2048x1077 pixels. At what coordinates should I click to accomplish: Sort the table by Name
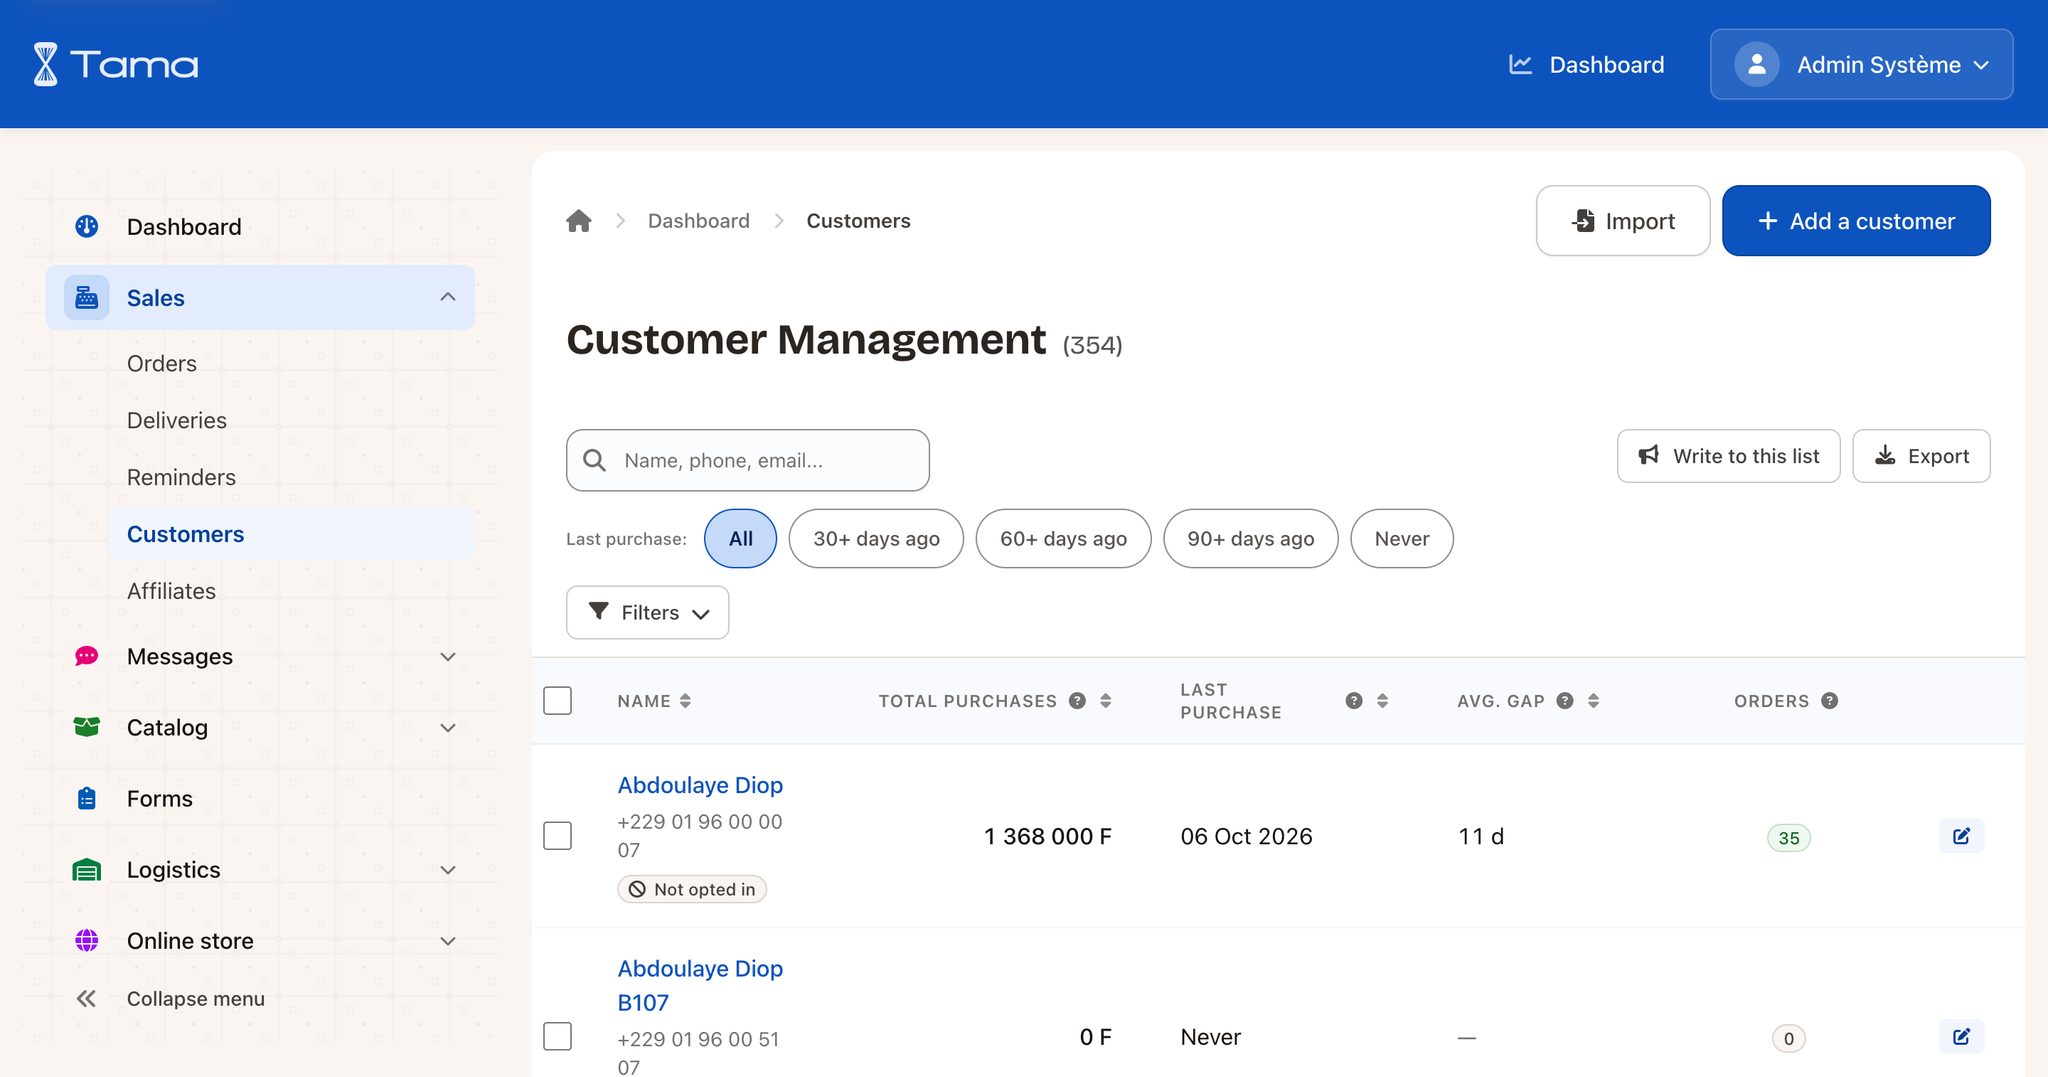(685, 701)
